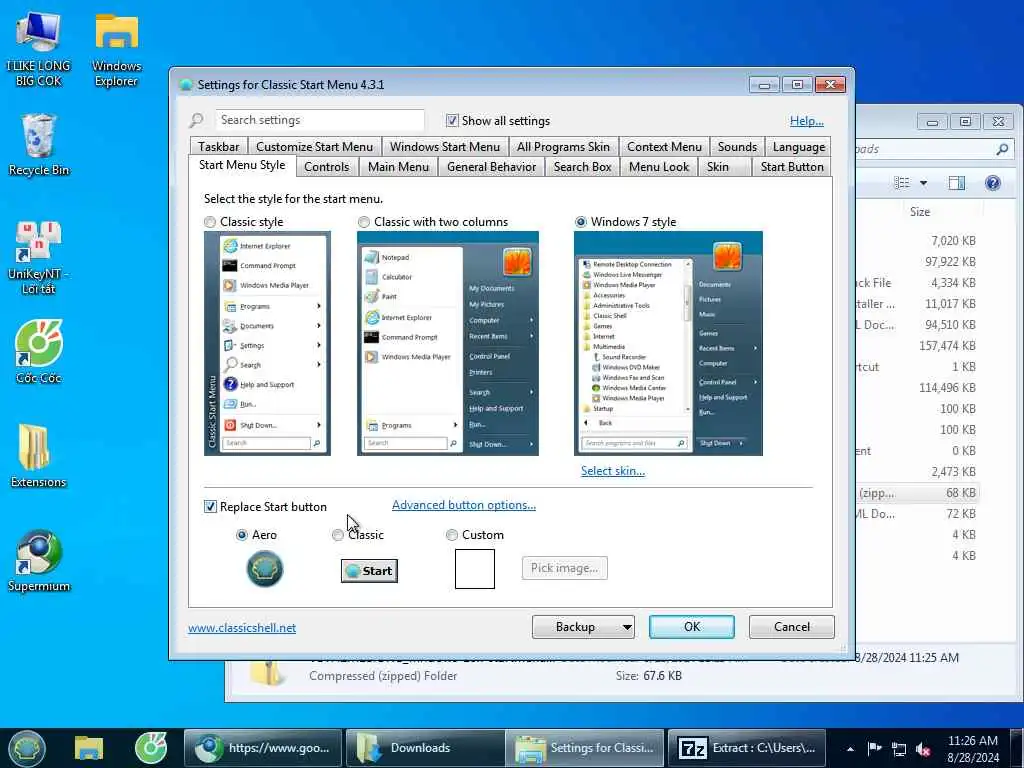The width and height of the screenshot is (1024, 768).
Task: Open the Help link
Action: [807, 121]
